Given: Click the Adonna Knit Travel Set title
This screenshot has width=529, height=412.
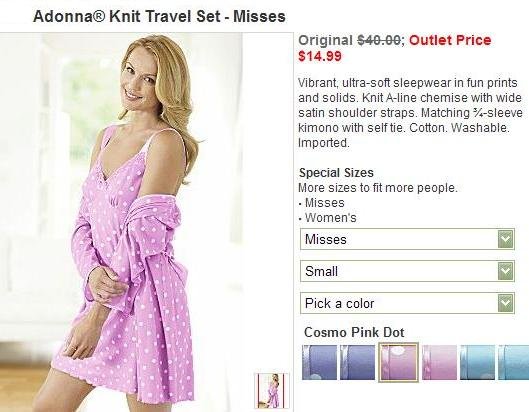Looking at the screenshot, I should (159, 16).
